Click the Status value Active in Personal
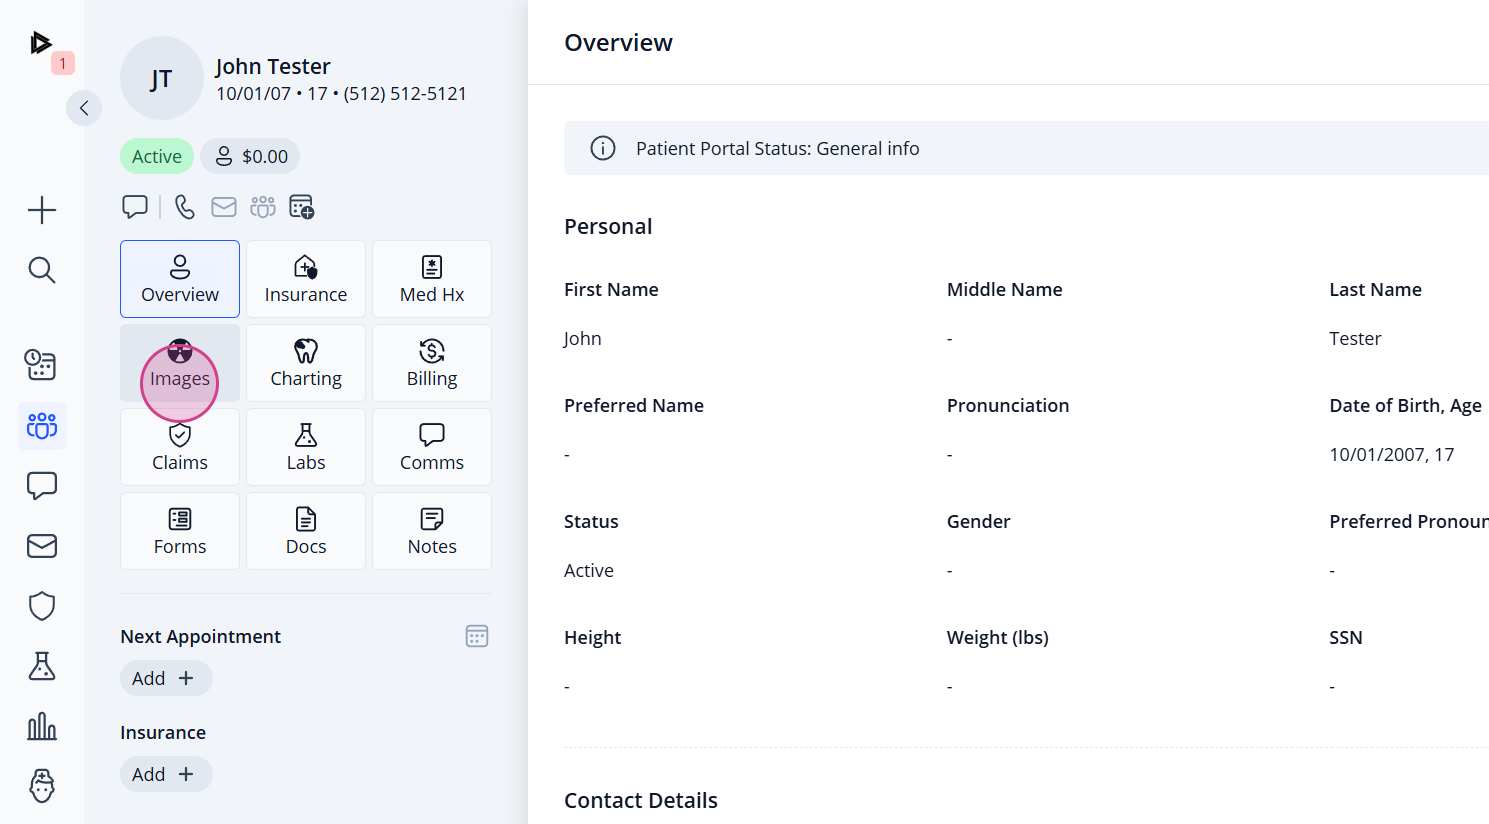Viewport: 1489px width, 824px height. click(589, 570)
